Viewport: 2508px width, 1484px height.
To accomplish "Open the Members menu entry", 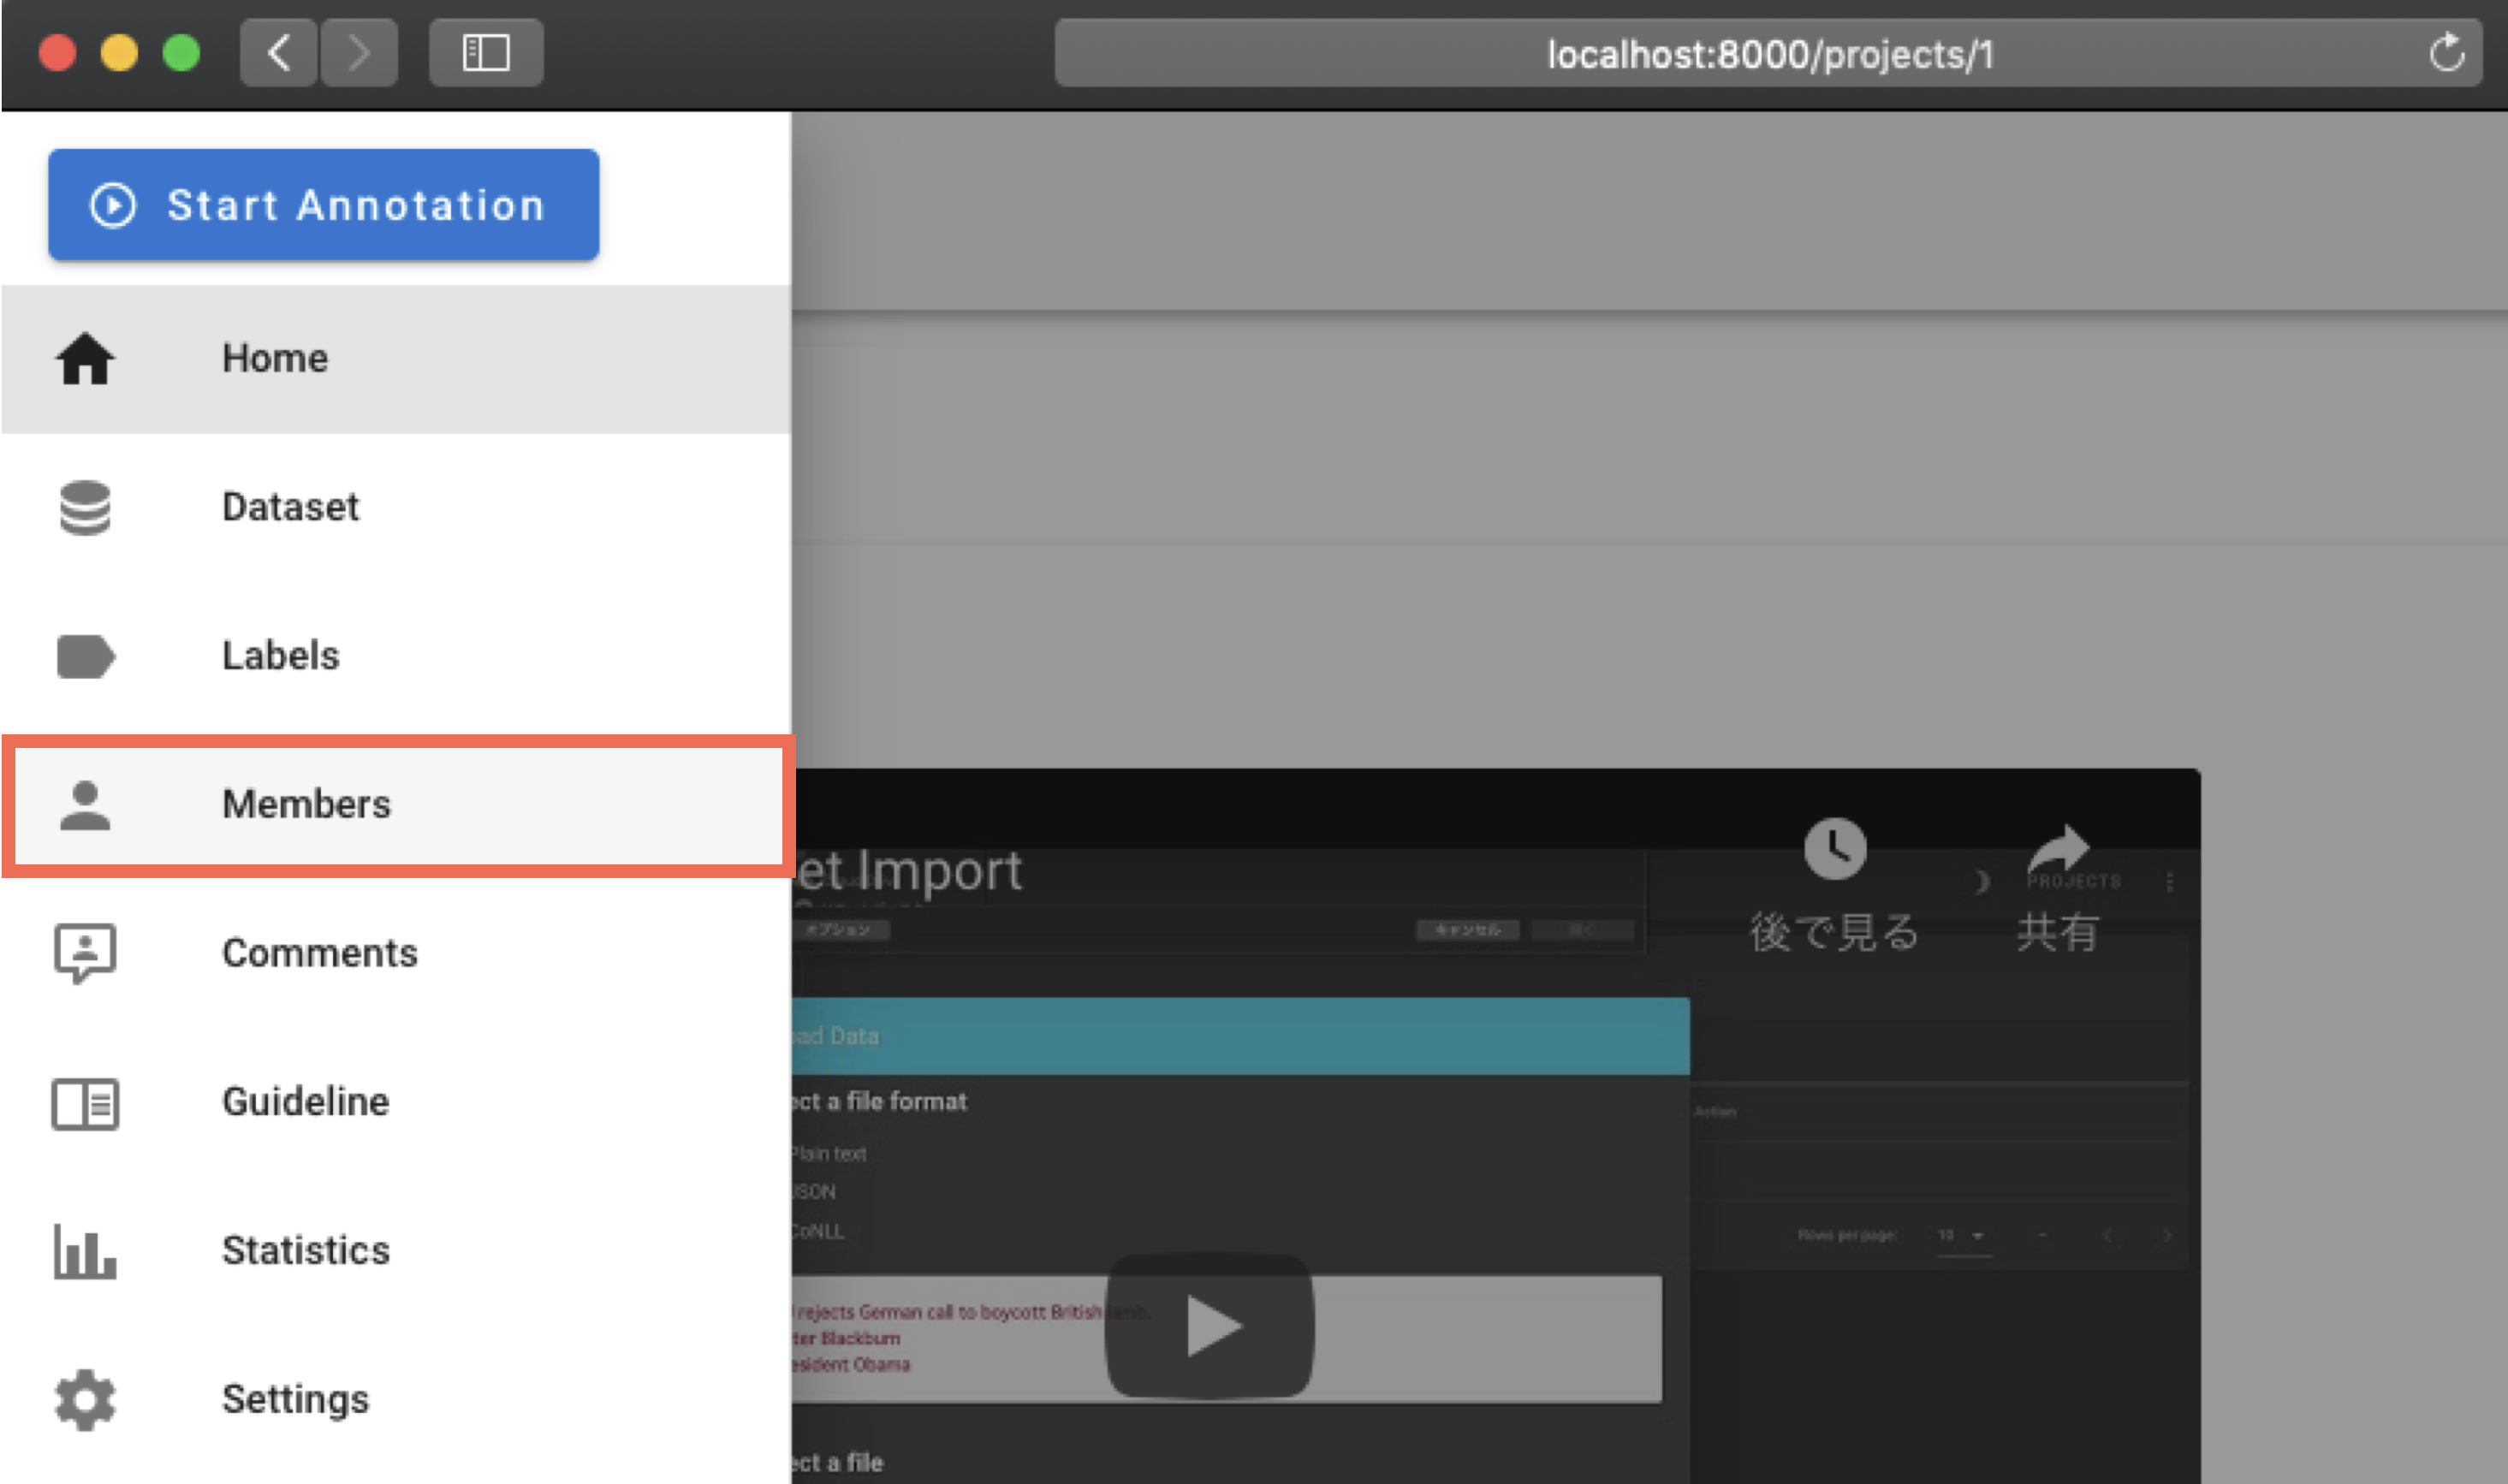I will (306, 805).
